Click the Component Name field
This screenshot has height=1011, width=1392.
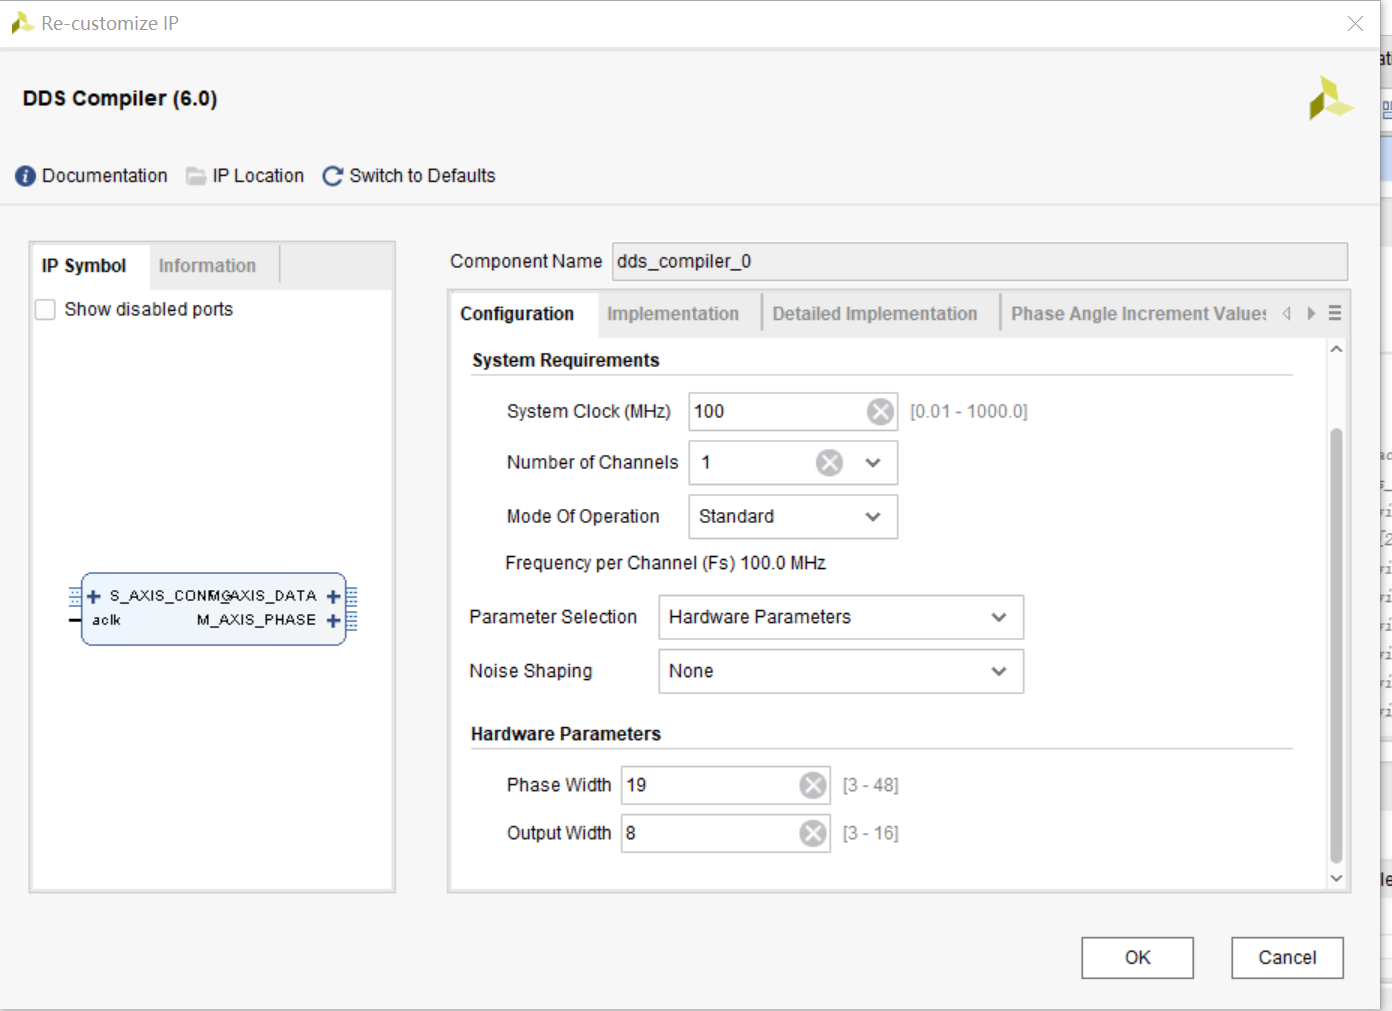980,262
